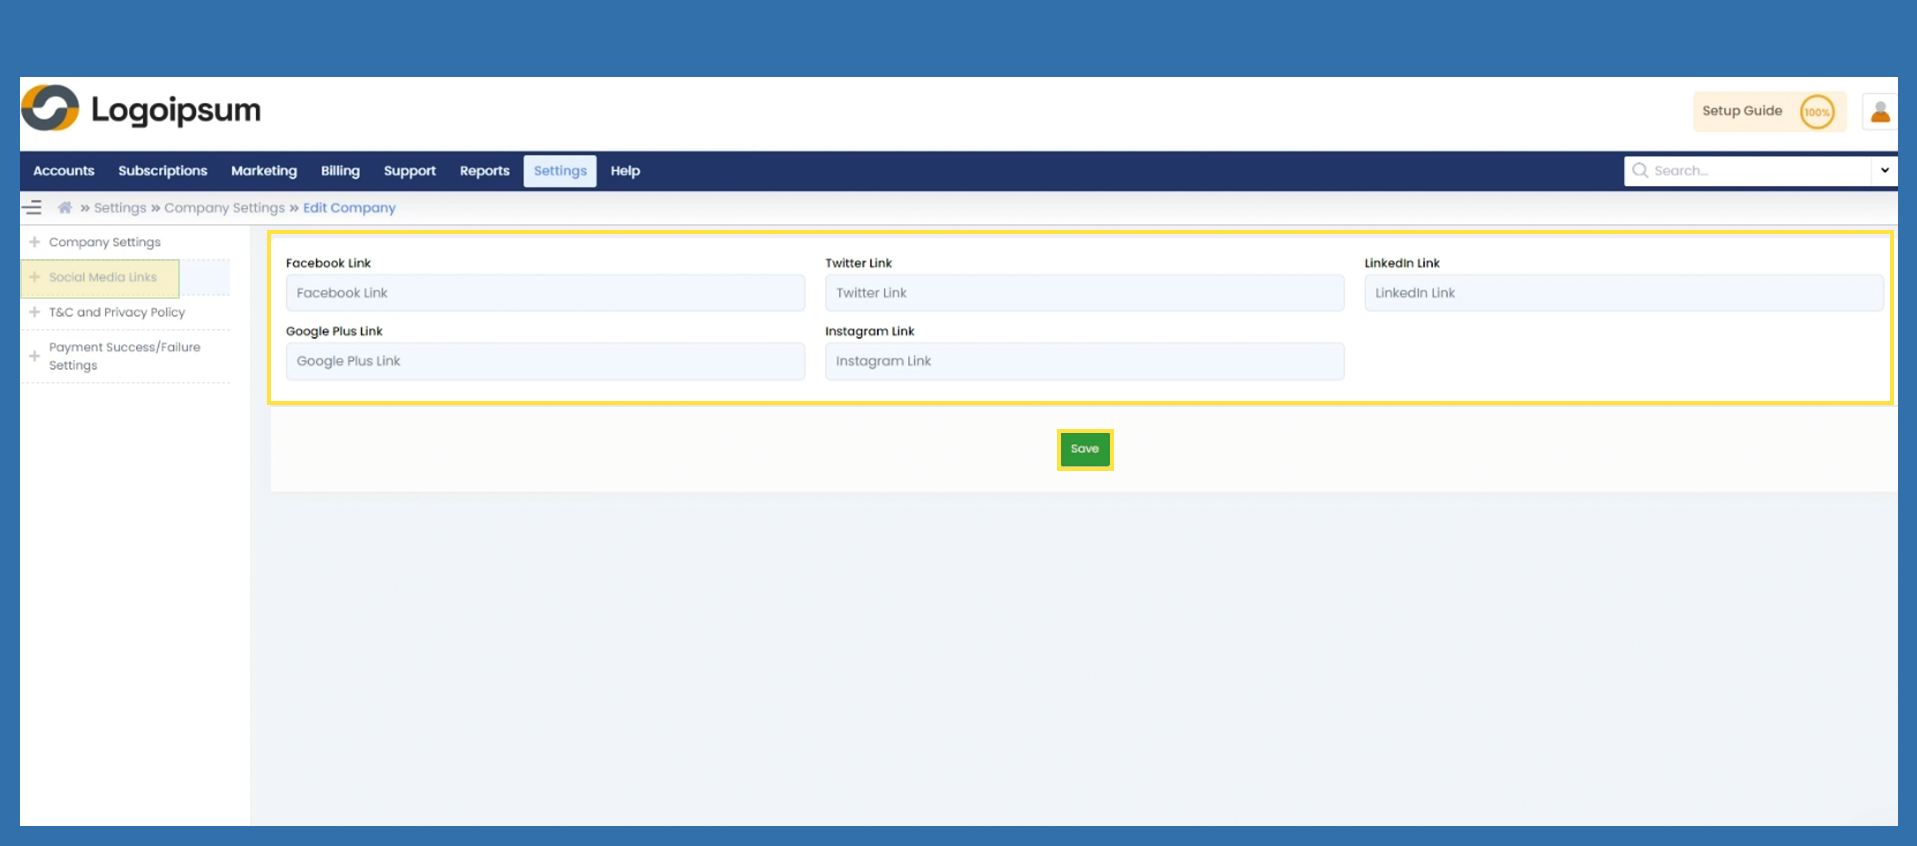Toggle the hamburger sidebar menu icon
The image size is (1917, 846).
(x=33, y=208)
